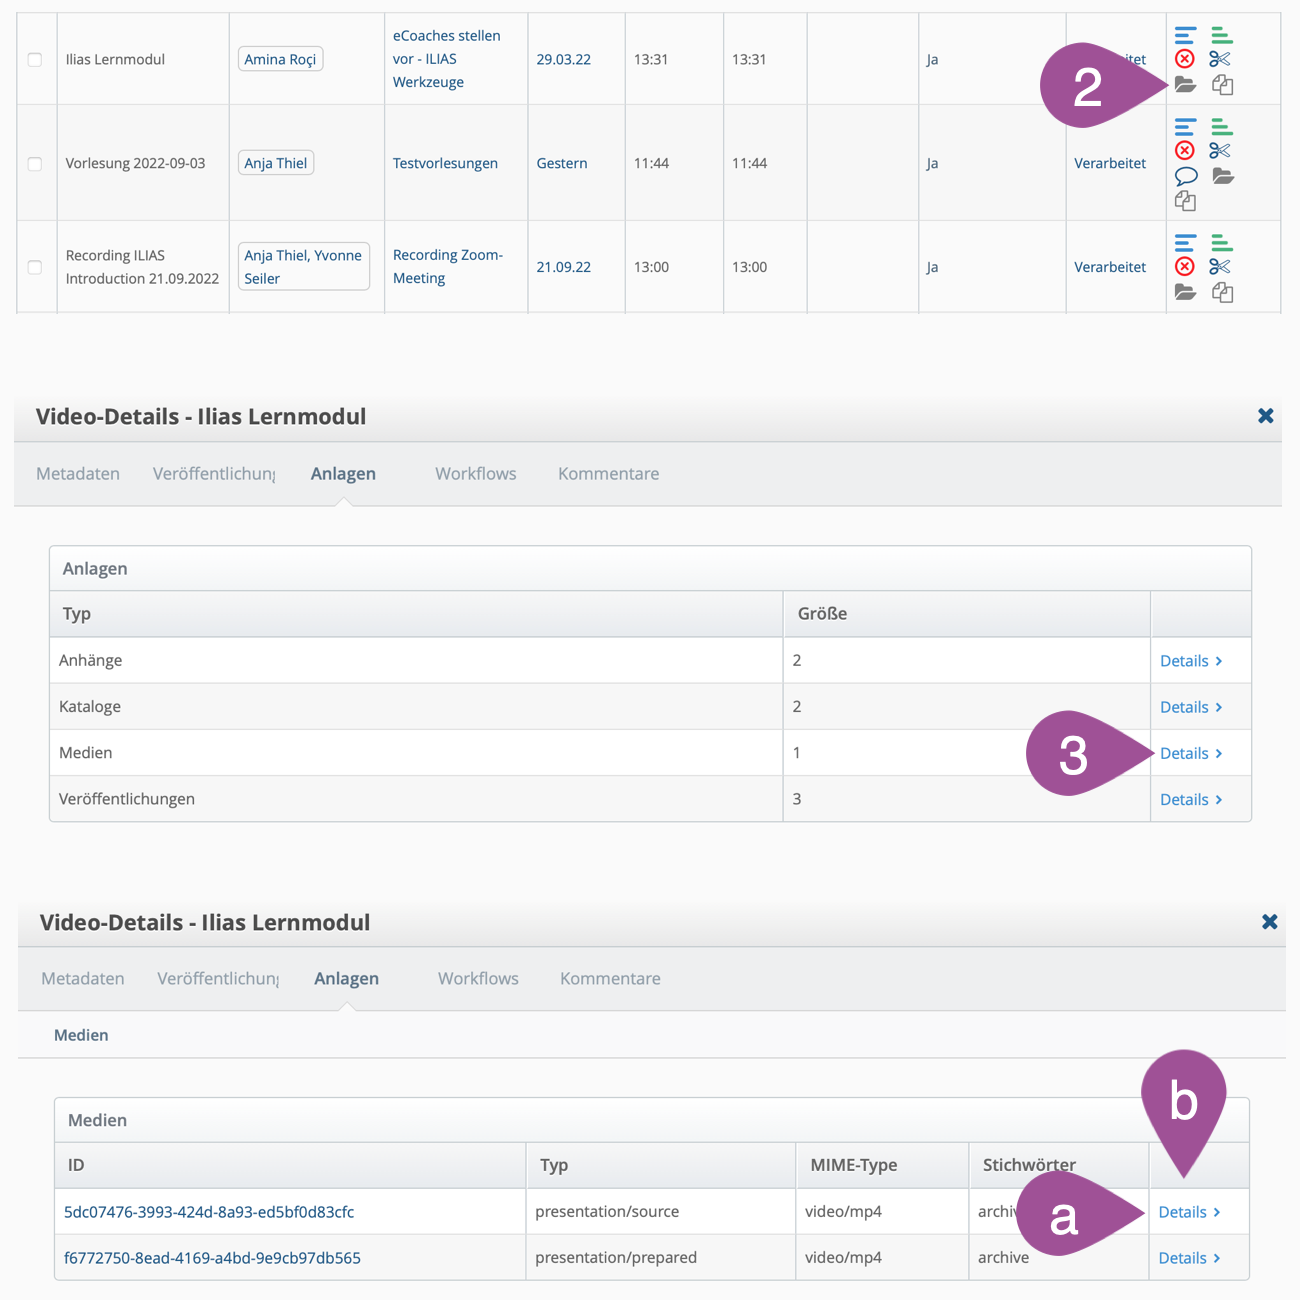Expand Details for Medien row
The height and width of the screenshot is (1300, 1300).
(1190, 753)
